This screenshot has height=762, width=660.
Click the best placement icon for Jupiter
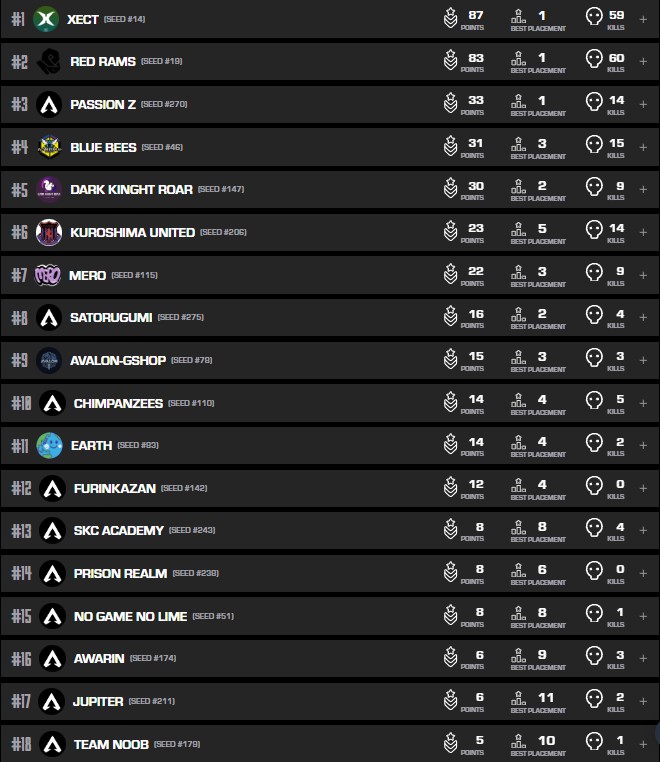point(518,700)
